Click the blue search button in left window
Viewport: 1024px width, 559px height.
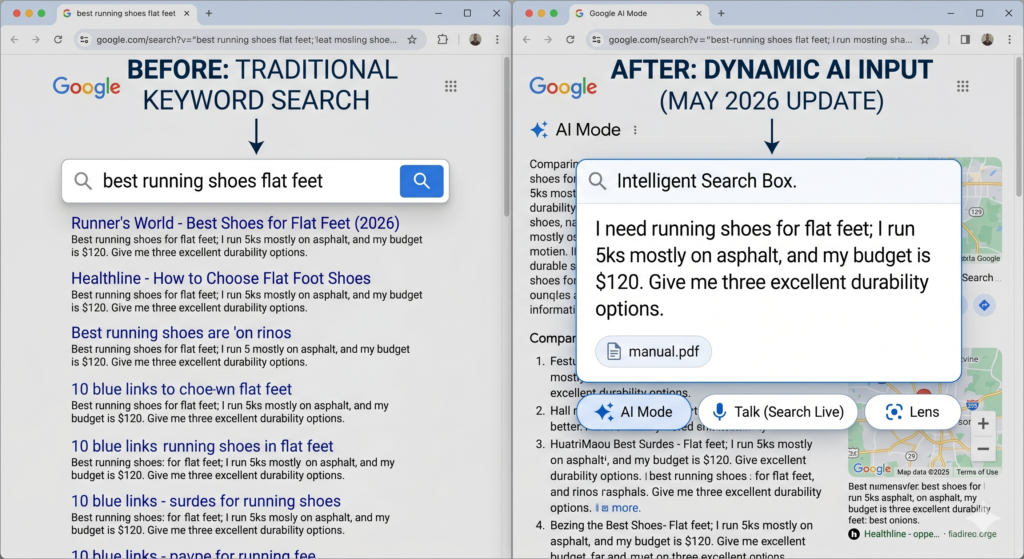pos(421,181)
